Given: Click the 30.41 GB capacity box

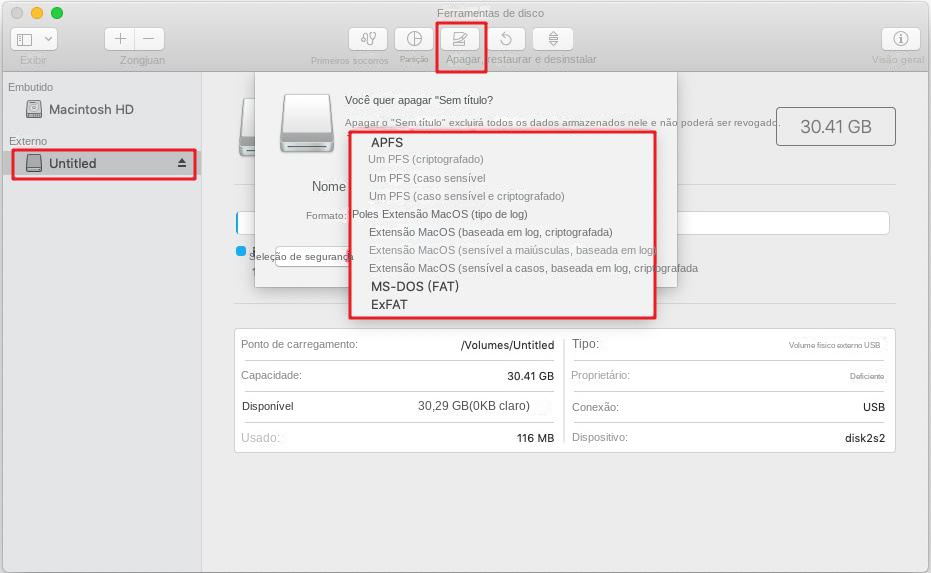Looking at the screenshot, I should click(x=835, y=126).
